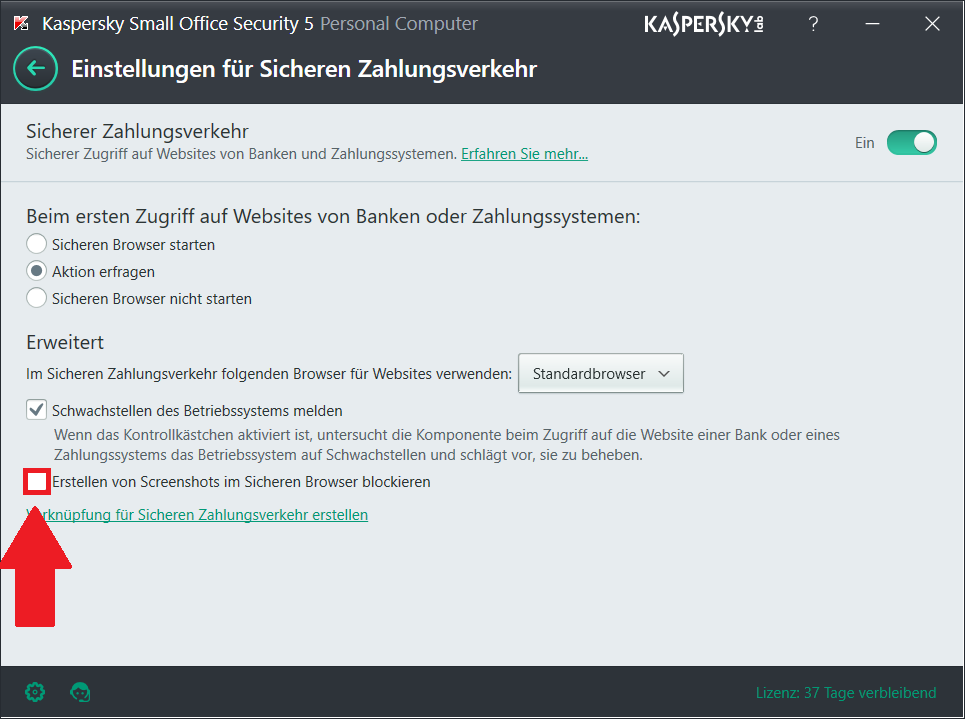Turn off the Sicherer Zahlungsverkehr switch

click(x=911, y=142)
